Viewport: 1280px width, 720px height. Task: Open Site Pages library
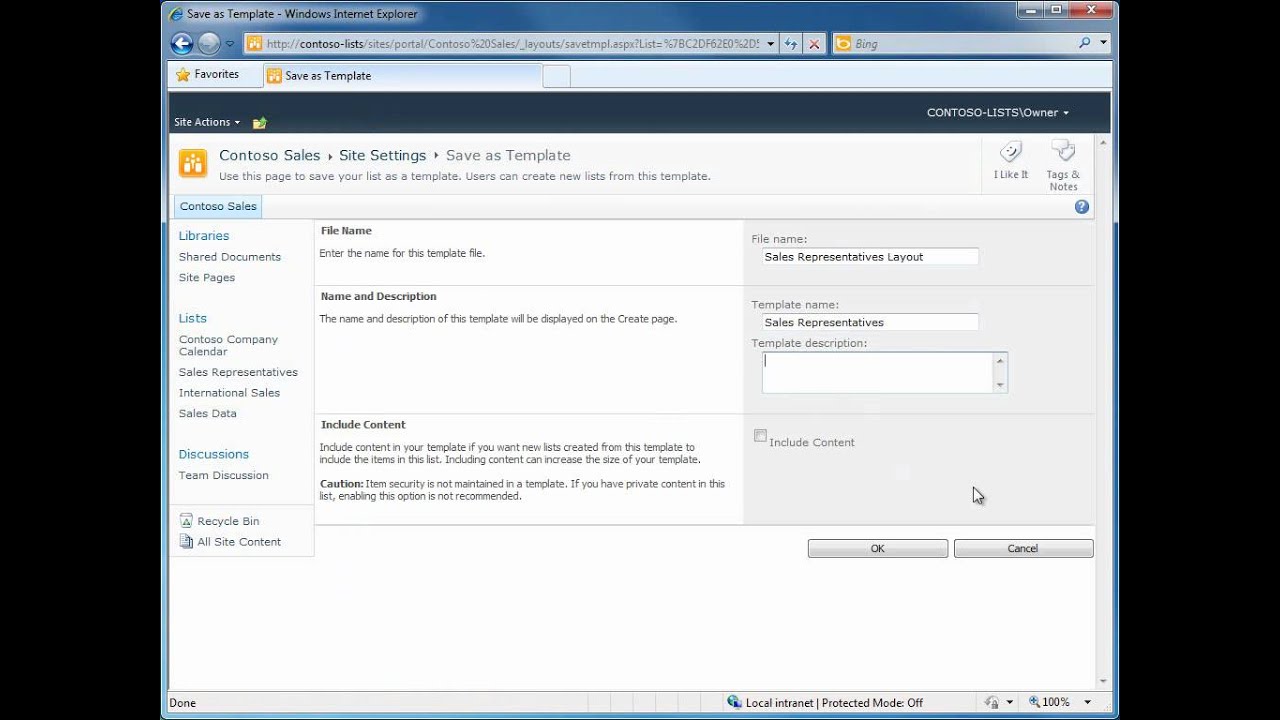[207, 278]
